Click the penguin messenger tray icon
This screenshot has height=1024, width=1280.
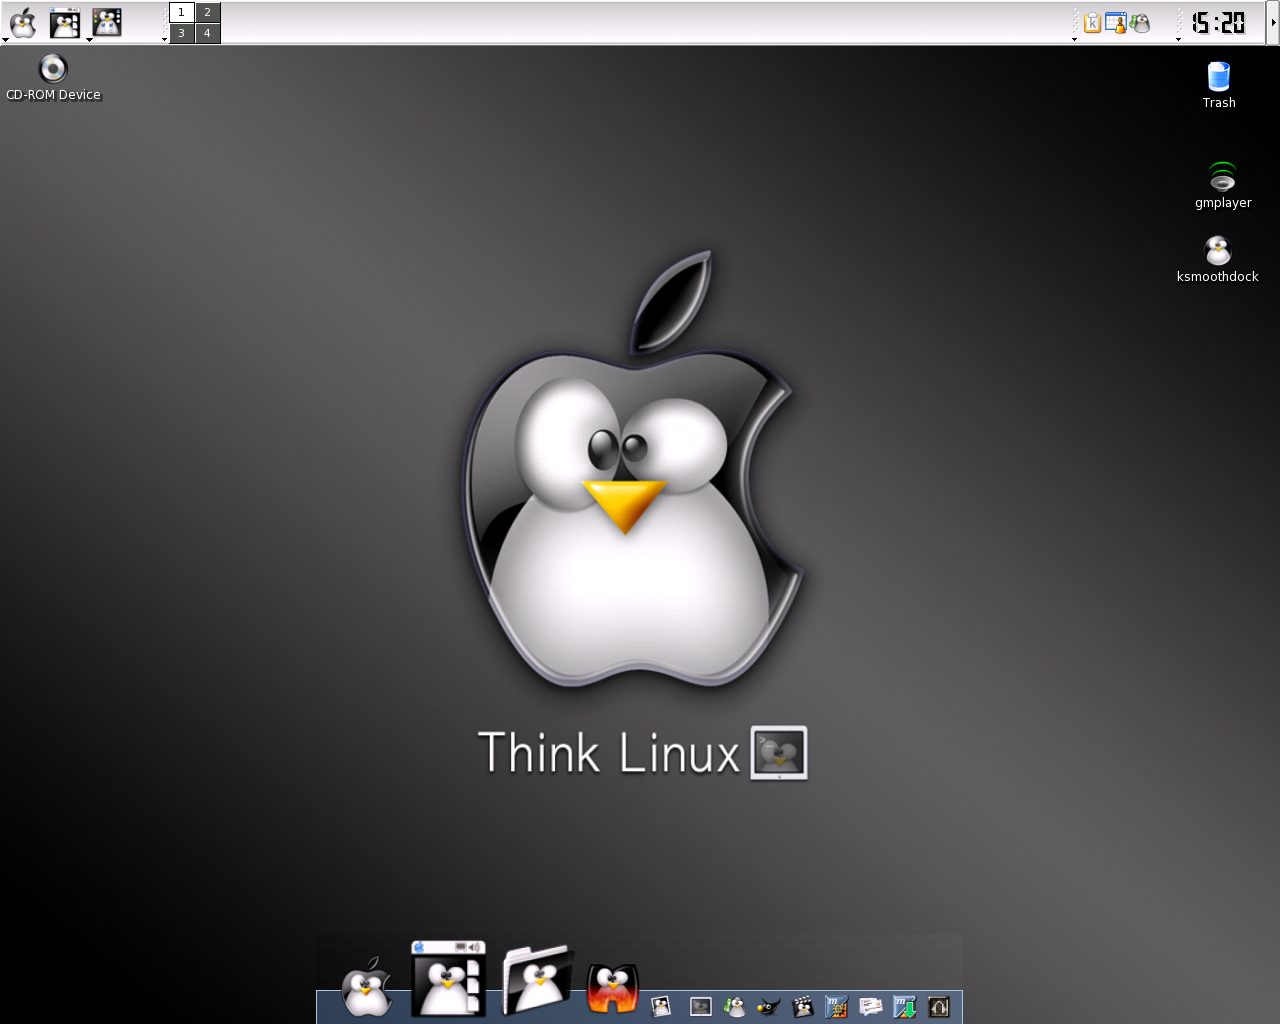tap(1140, 23)
